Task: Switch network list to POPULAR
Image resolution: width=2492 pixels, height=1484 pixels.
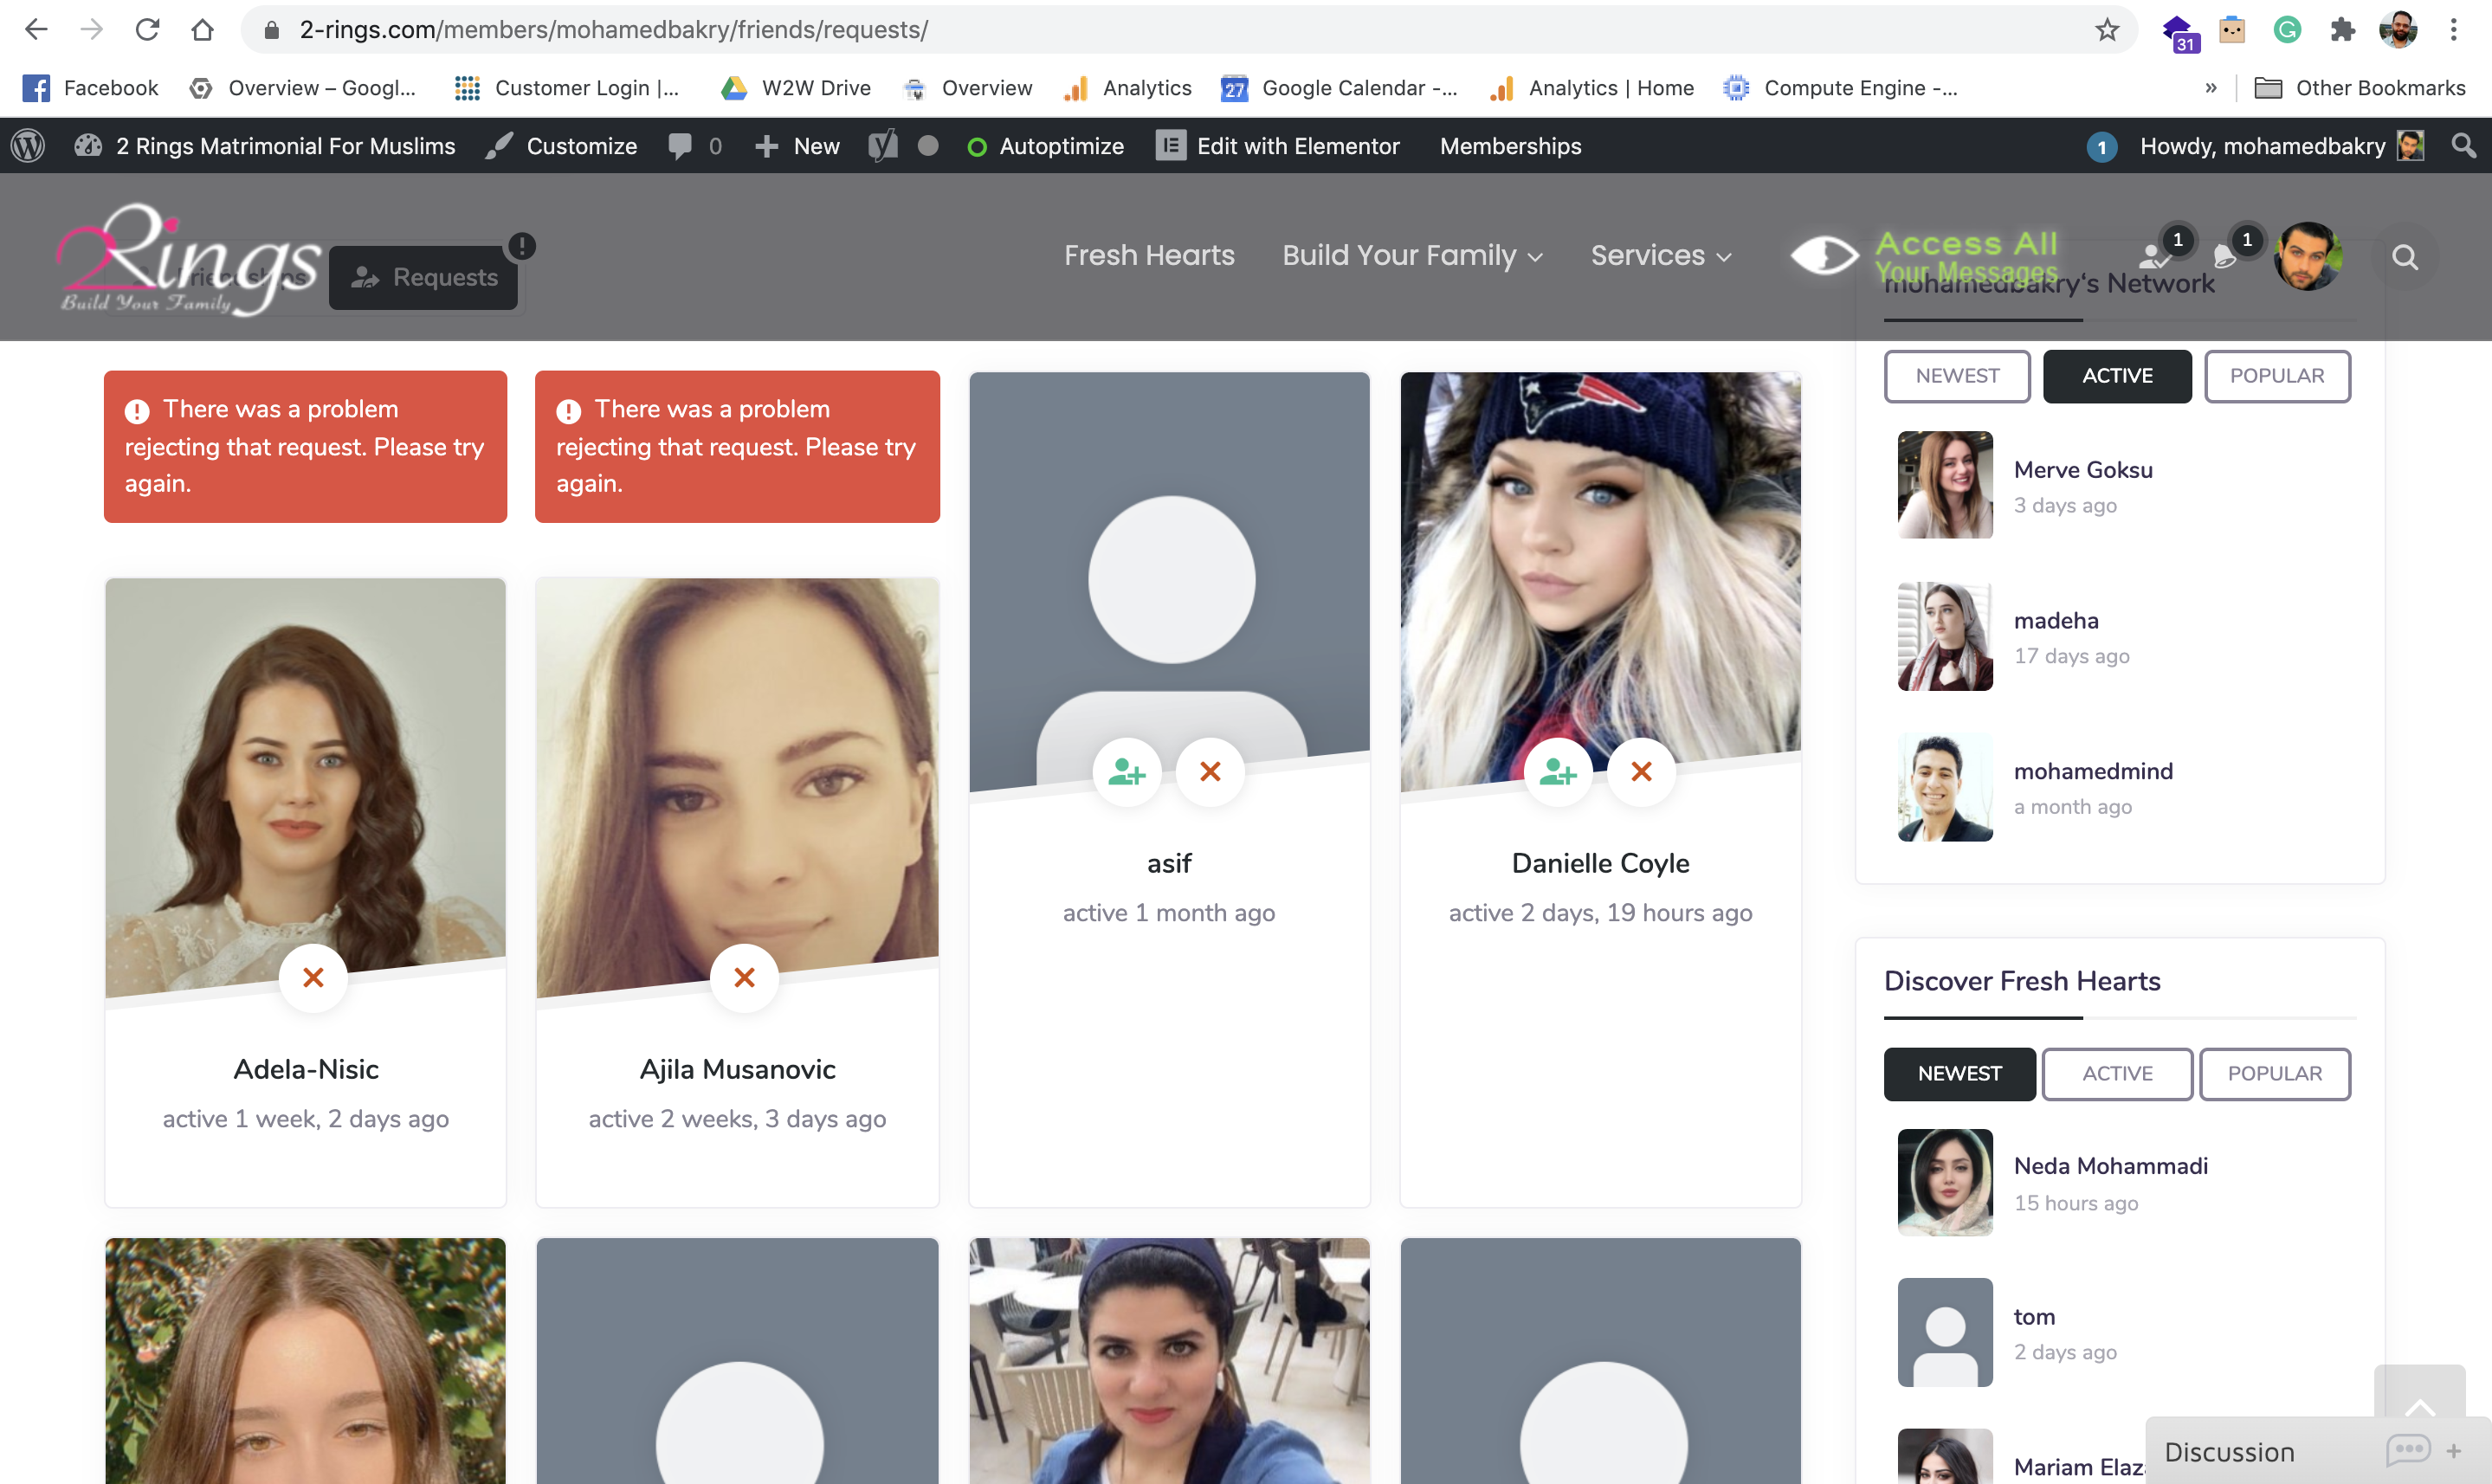Action: (2277, 376)
